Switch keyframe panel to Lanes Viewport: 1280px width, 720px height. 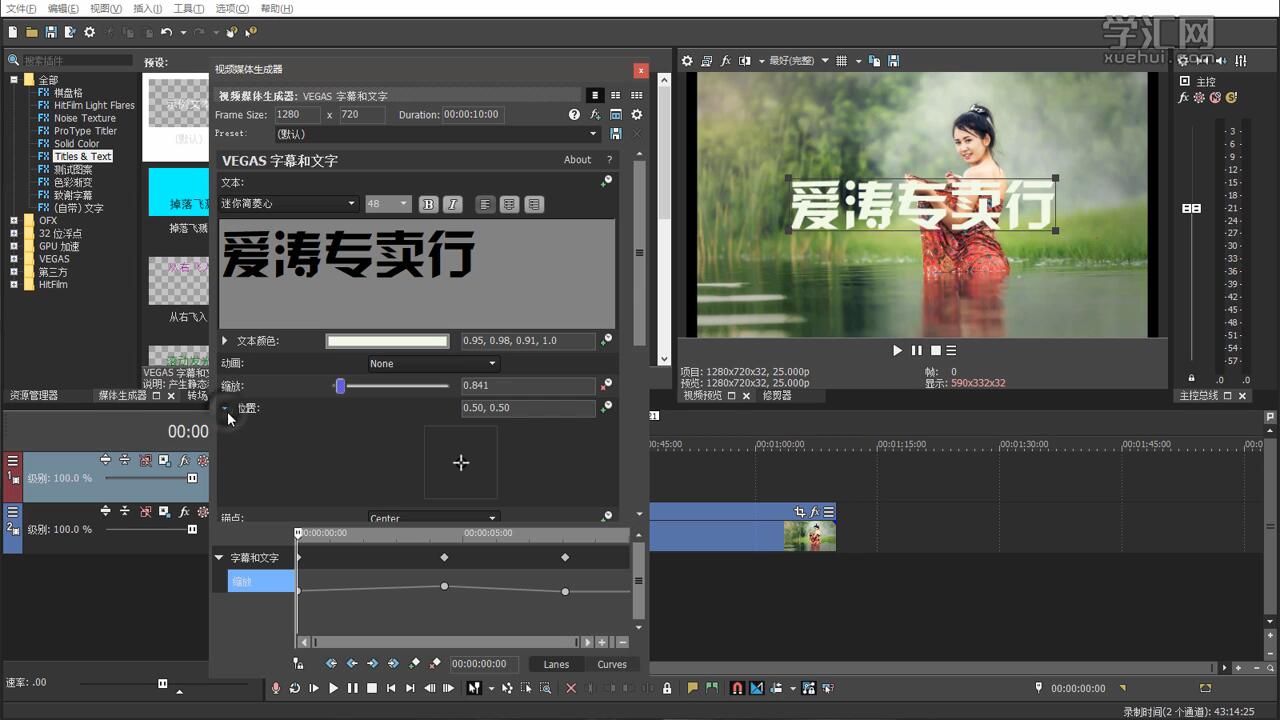(556, 664)
